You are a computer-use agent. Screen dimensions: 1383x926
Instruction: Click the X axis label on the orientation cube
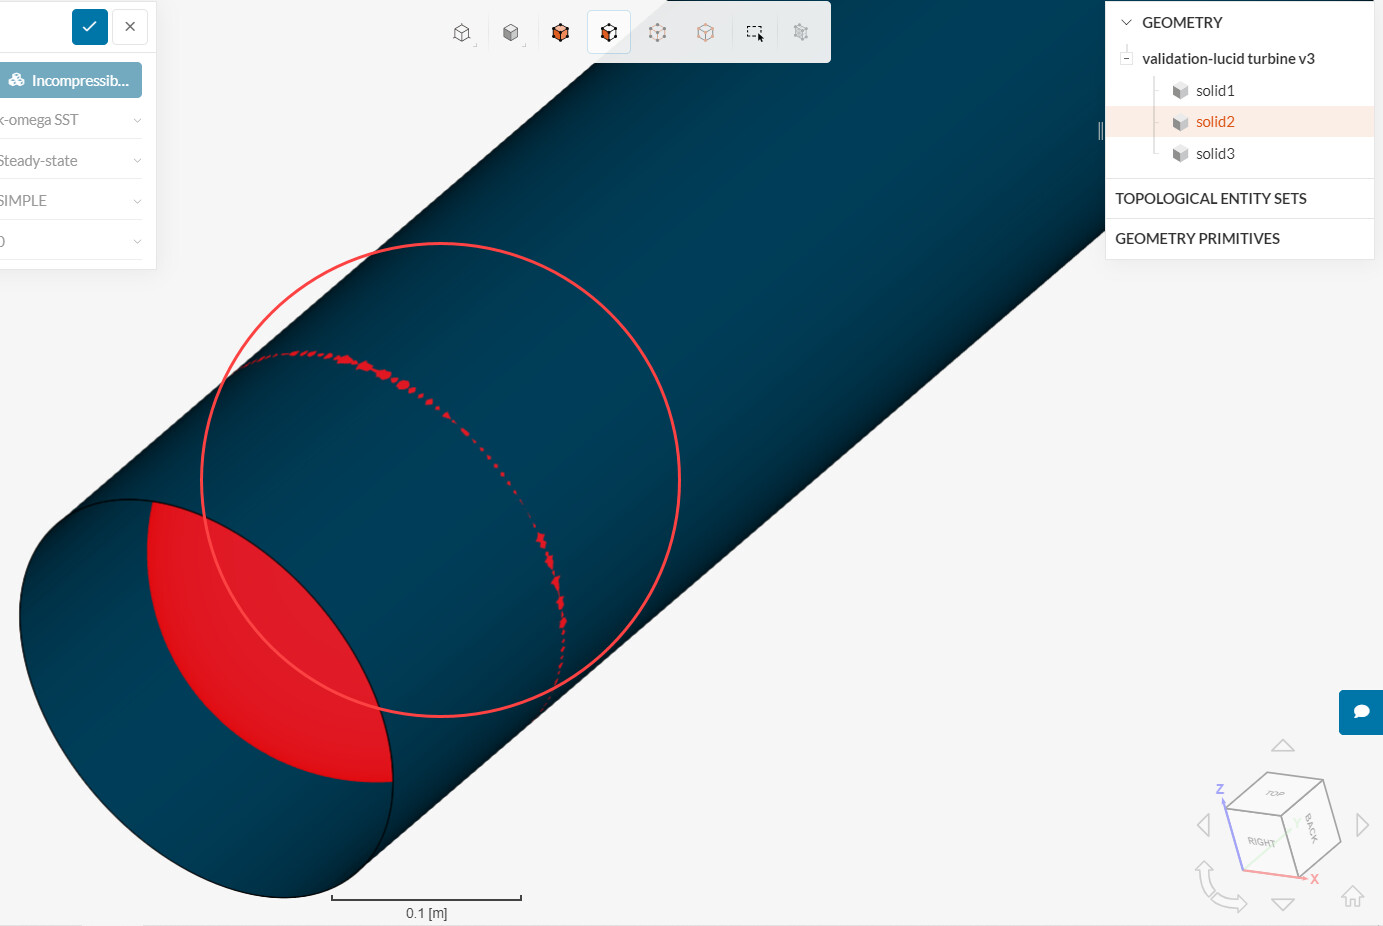tap(1314, 879)
